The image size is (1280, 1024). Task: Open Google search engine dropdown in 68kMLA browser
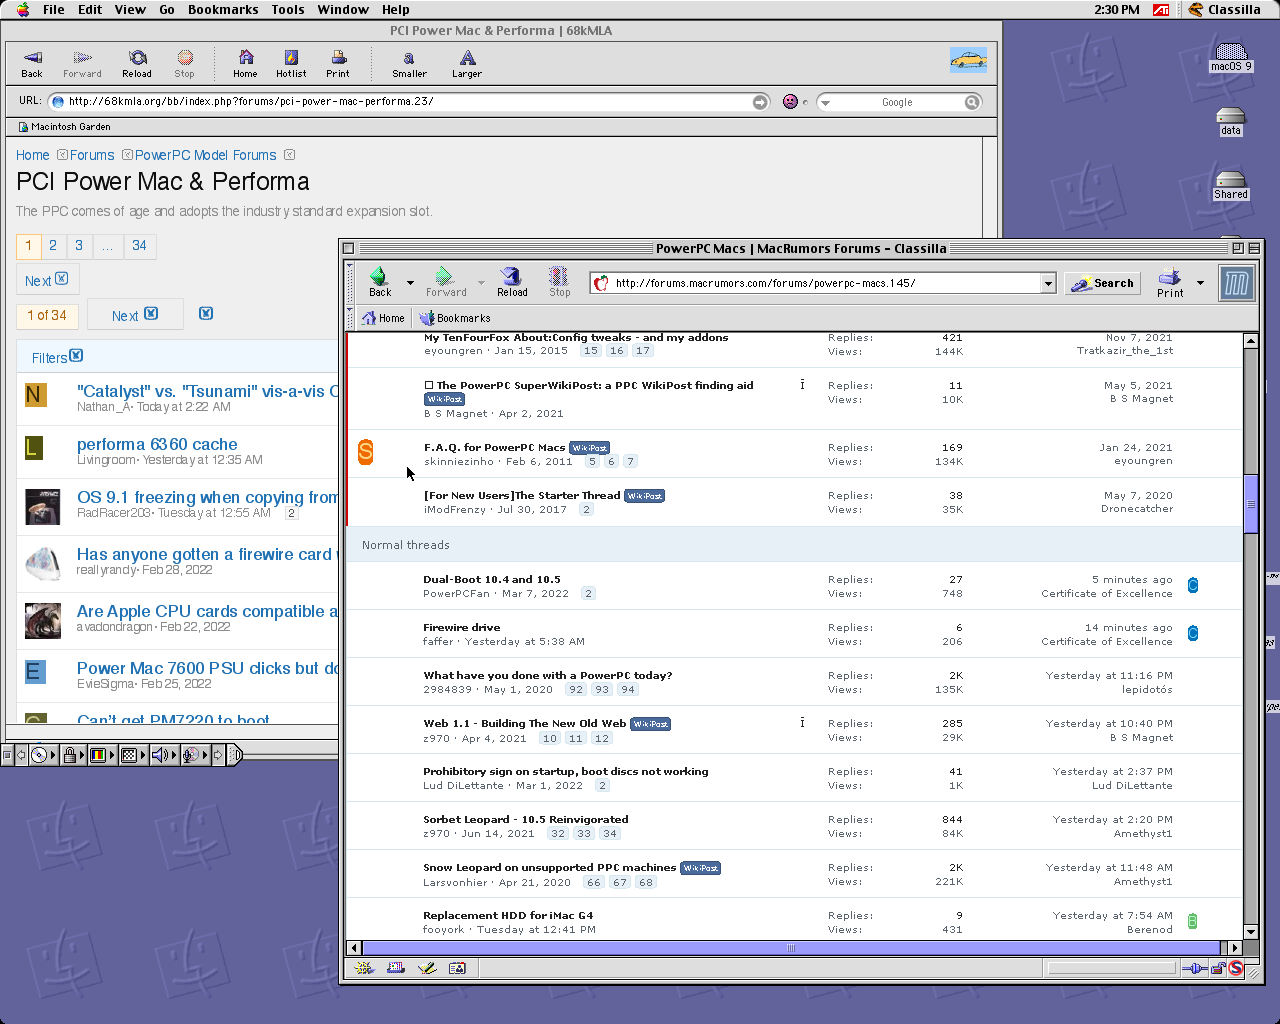(825, 102)
